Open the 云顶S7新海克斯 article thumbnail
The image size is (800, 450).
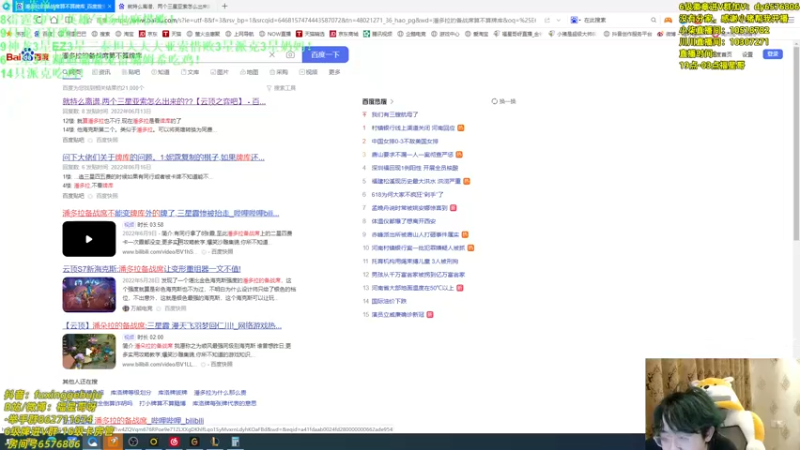tap(89, 294)
